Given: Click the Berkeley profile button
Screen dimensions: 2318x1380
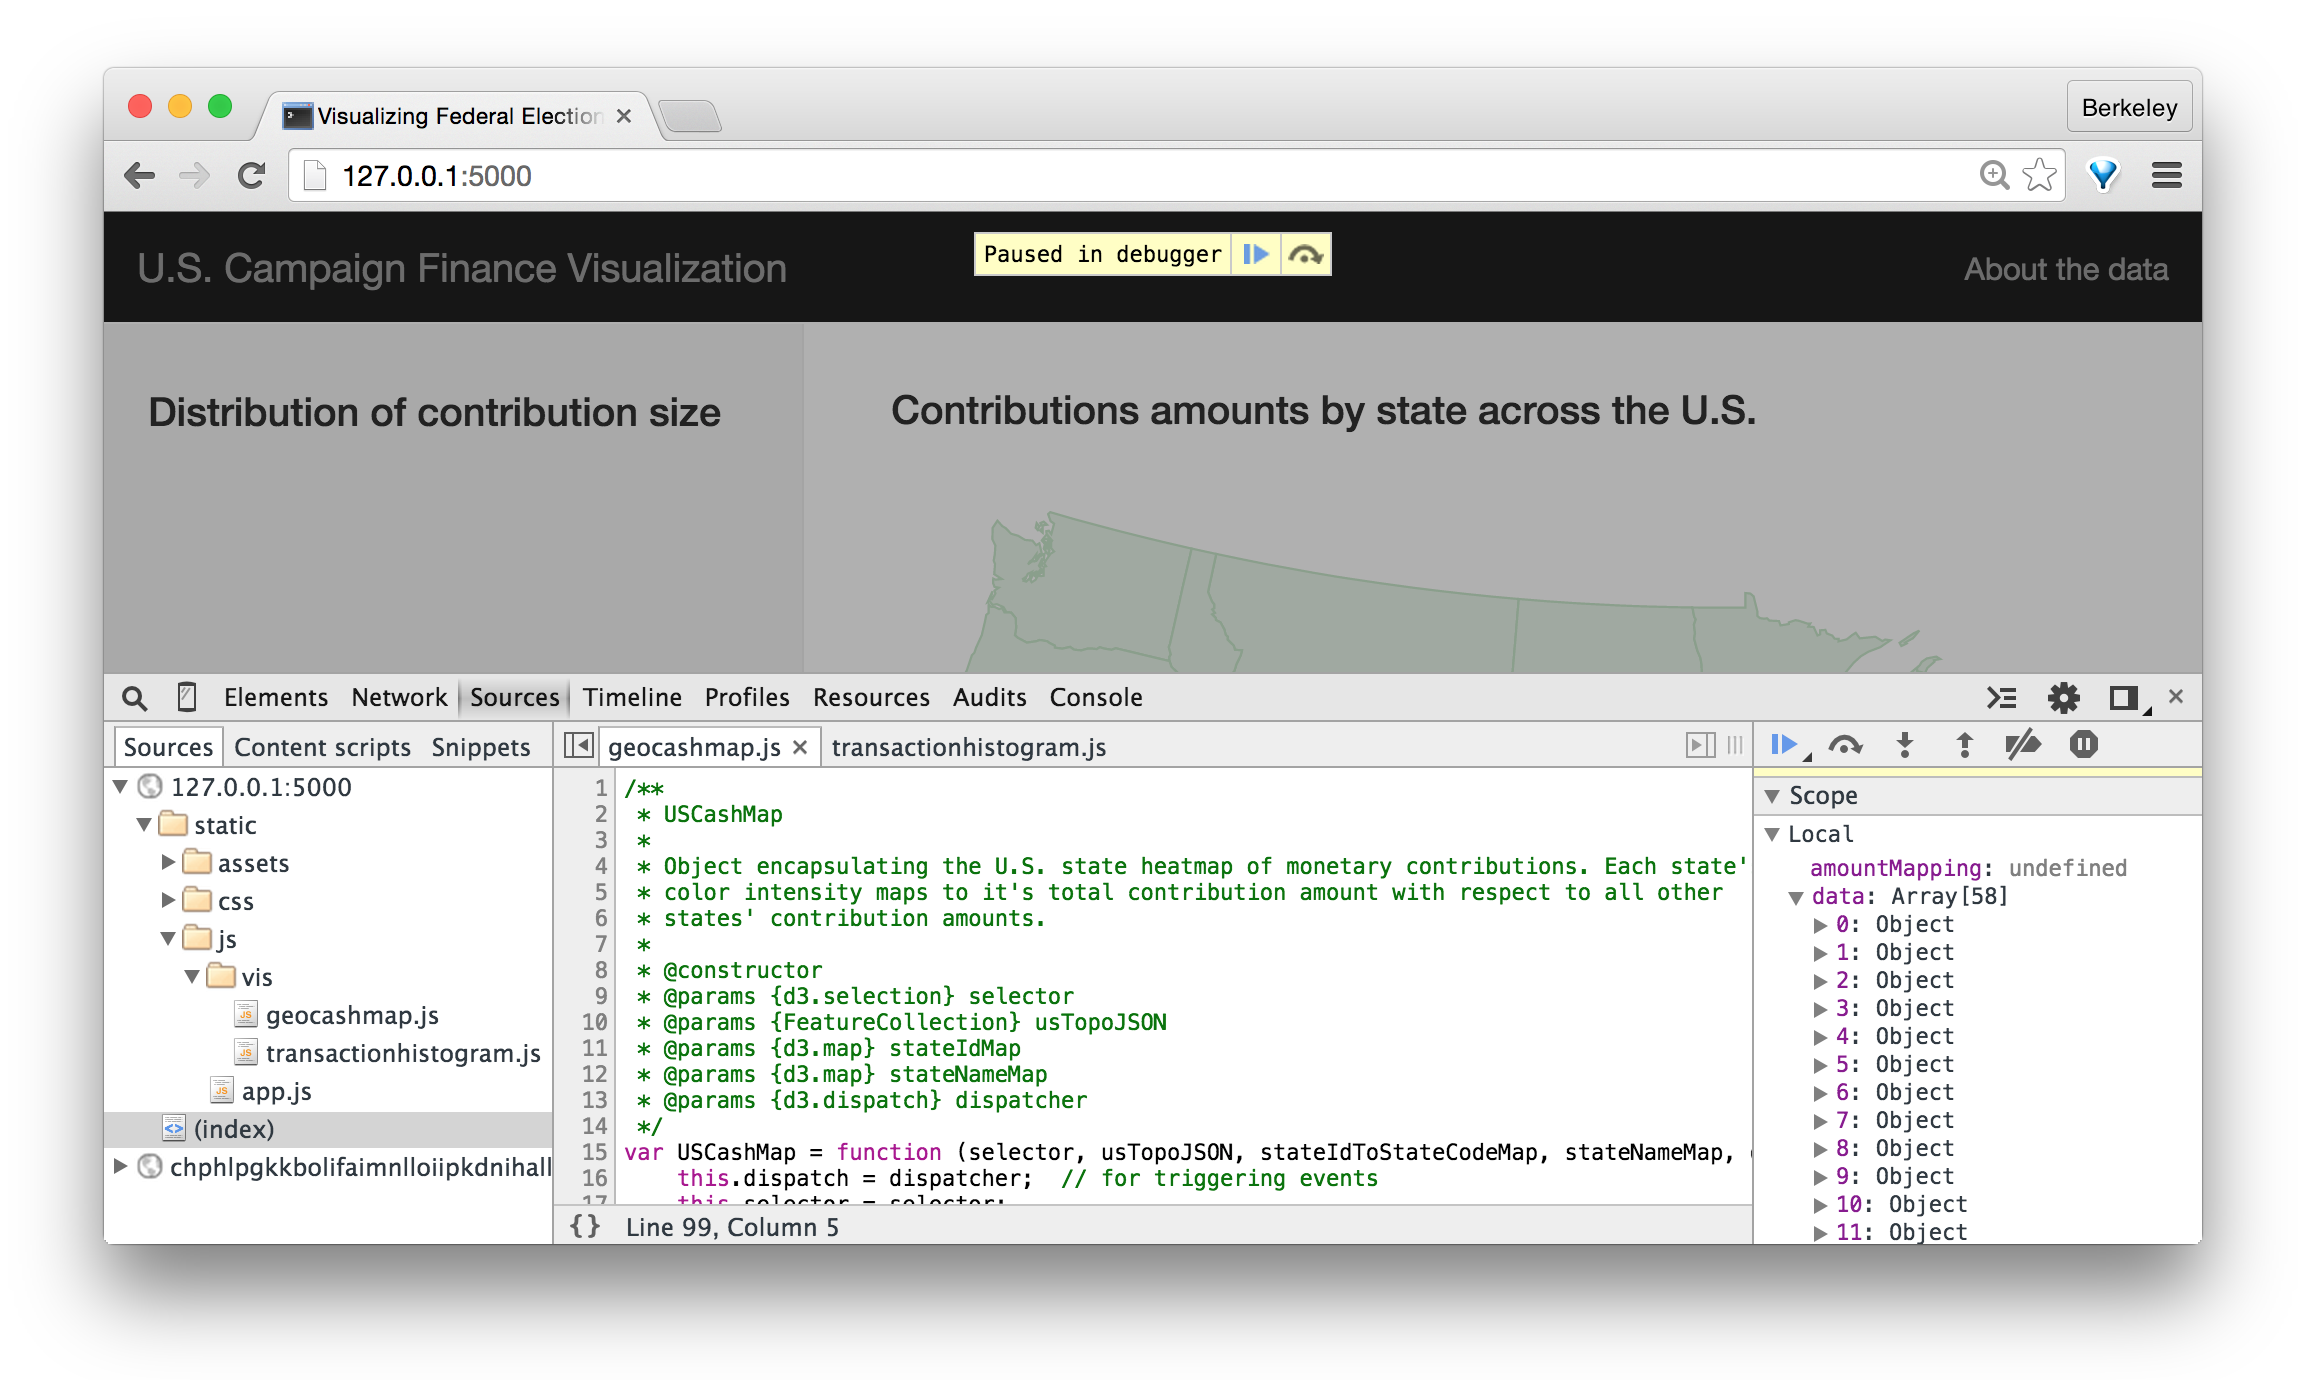Looking at the screenshot, I should click(x=2128, y=107).
